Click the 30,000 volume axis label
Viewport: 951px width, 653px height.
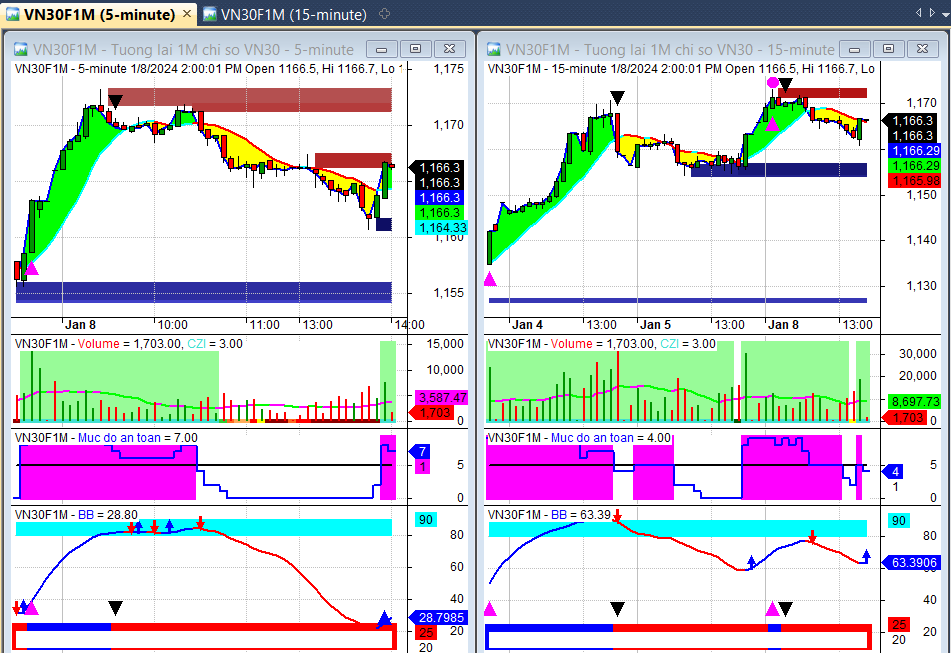917,353
